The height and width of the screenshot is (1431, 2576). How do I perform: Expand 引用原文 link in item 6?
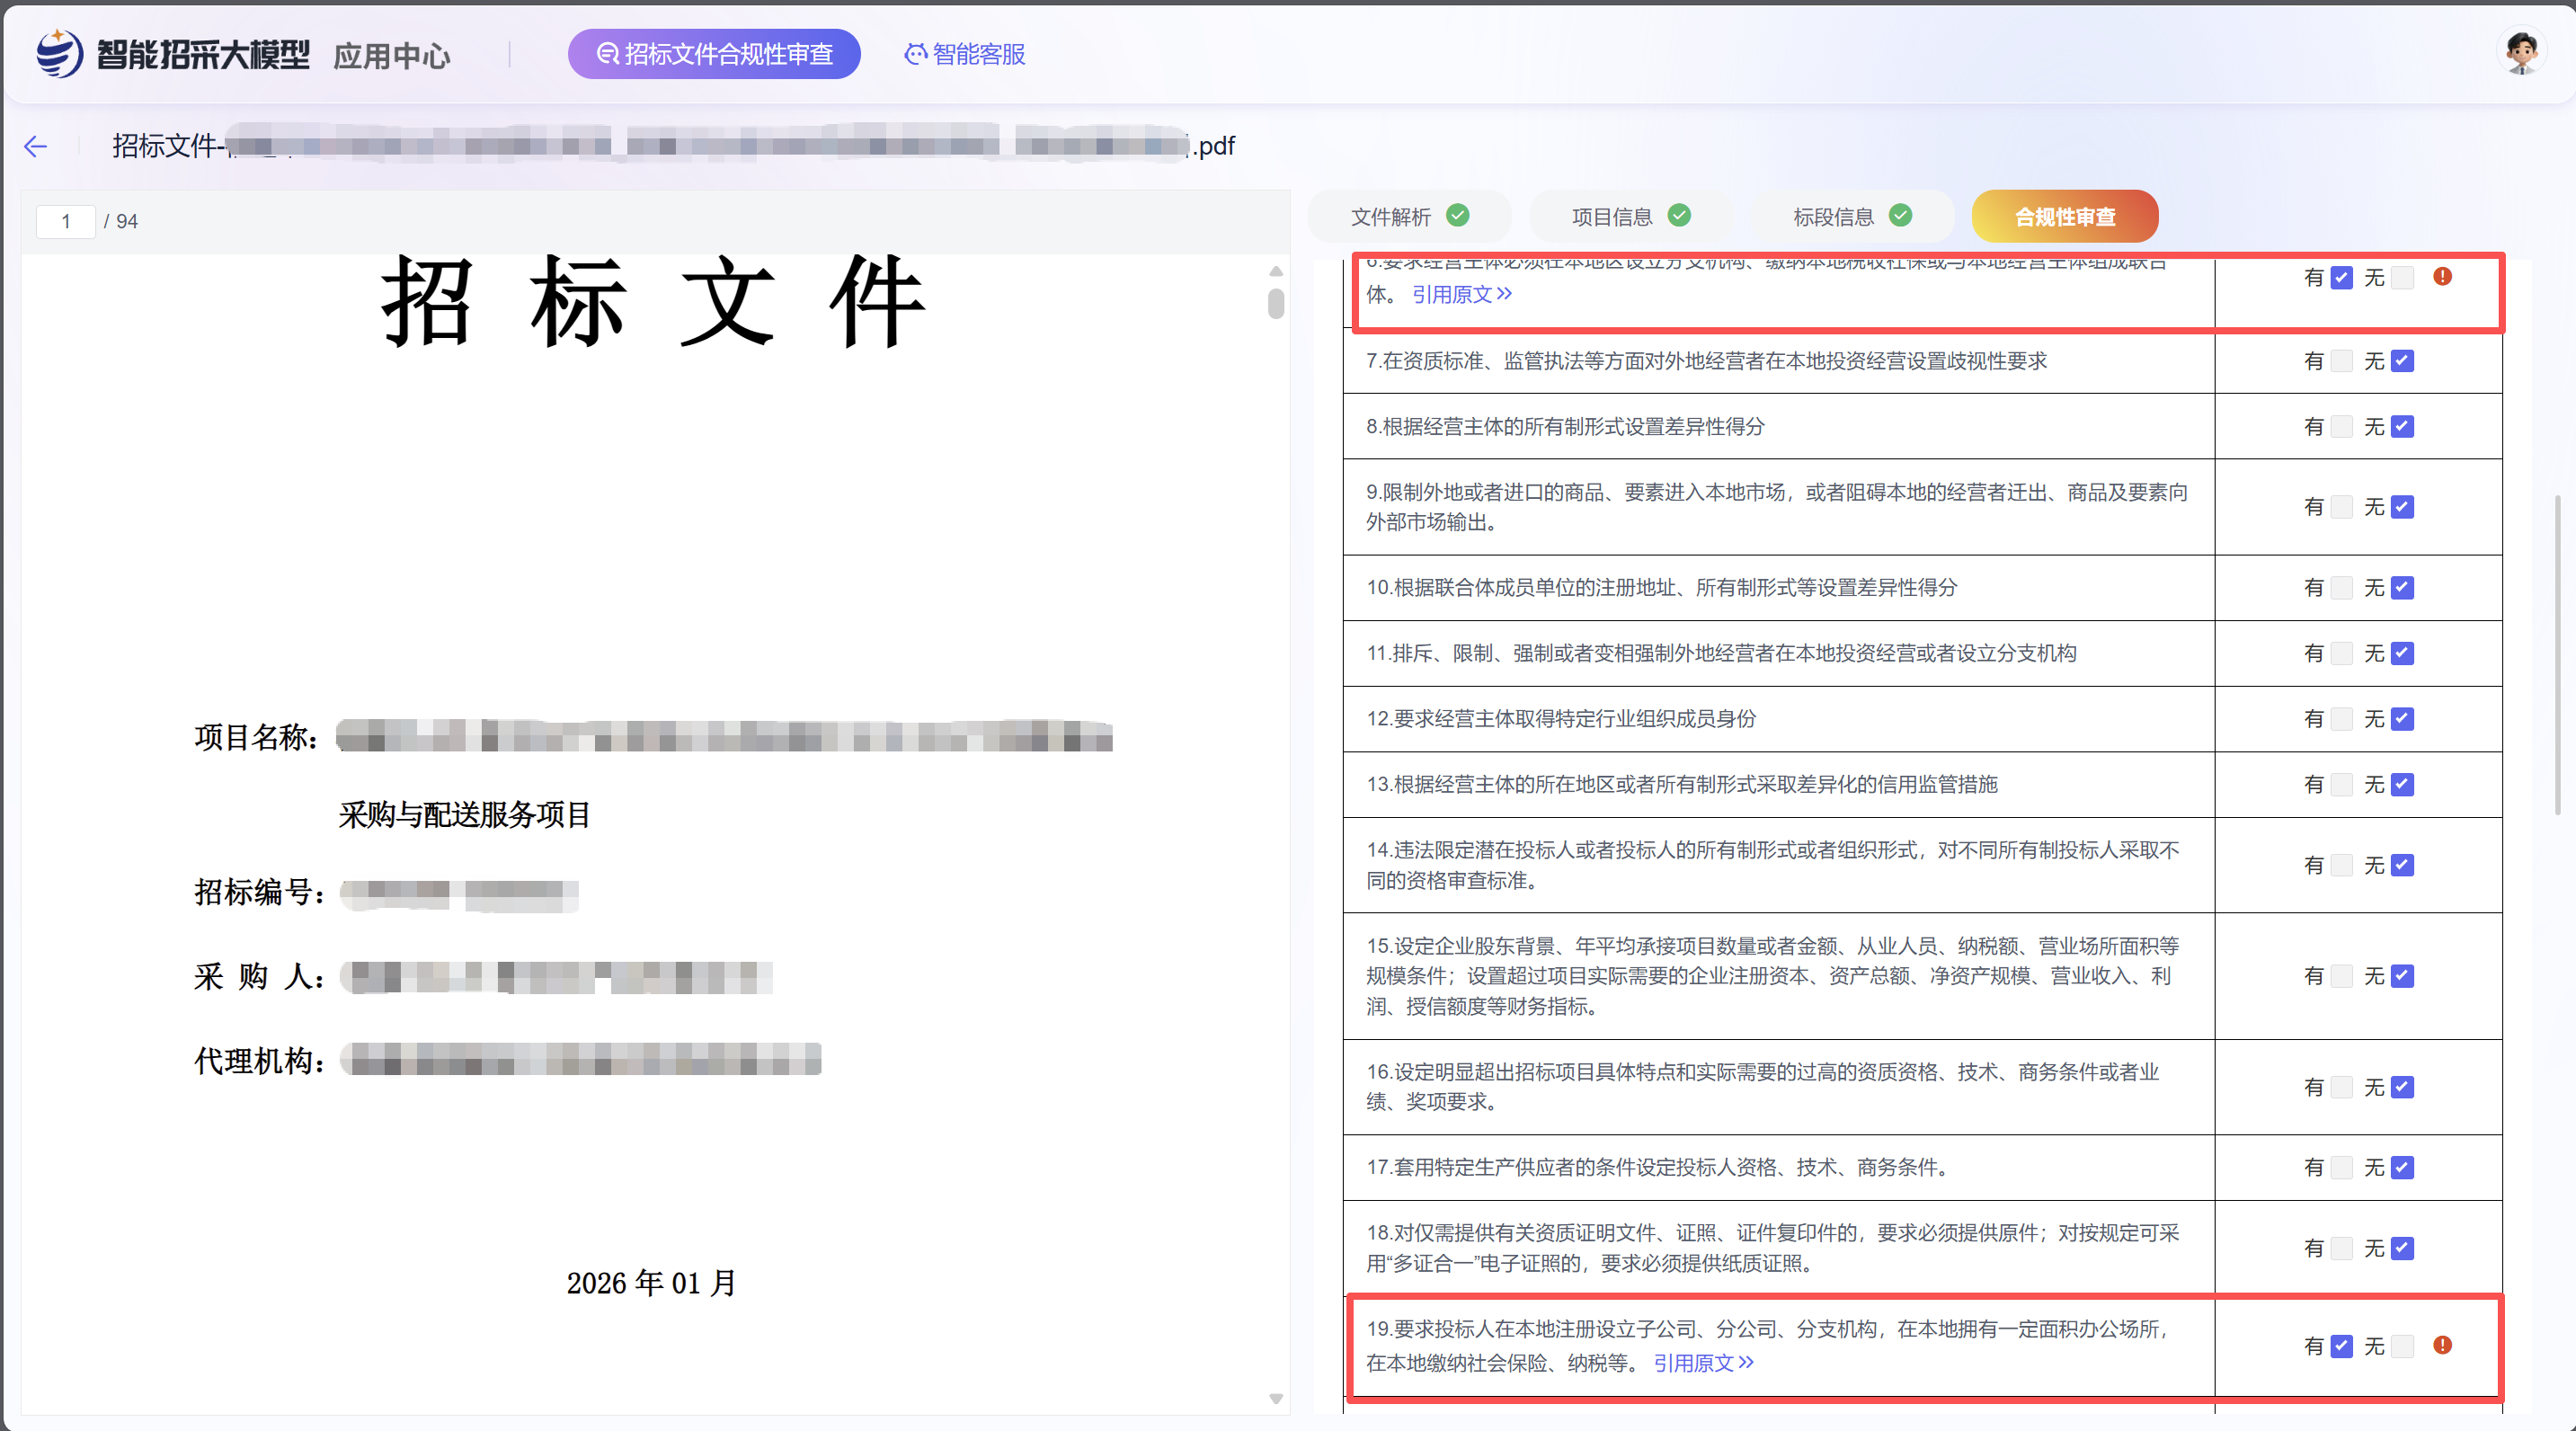[x=1461, y=294]
